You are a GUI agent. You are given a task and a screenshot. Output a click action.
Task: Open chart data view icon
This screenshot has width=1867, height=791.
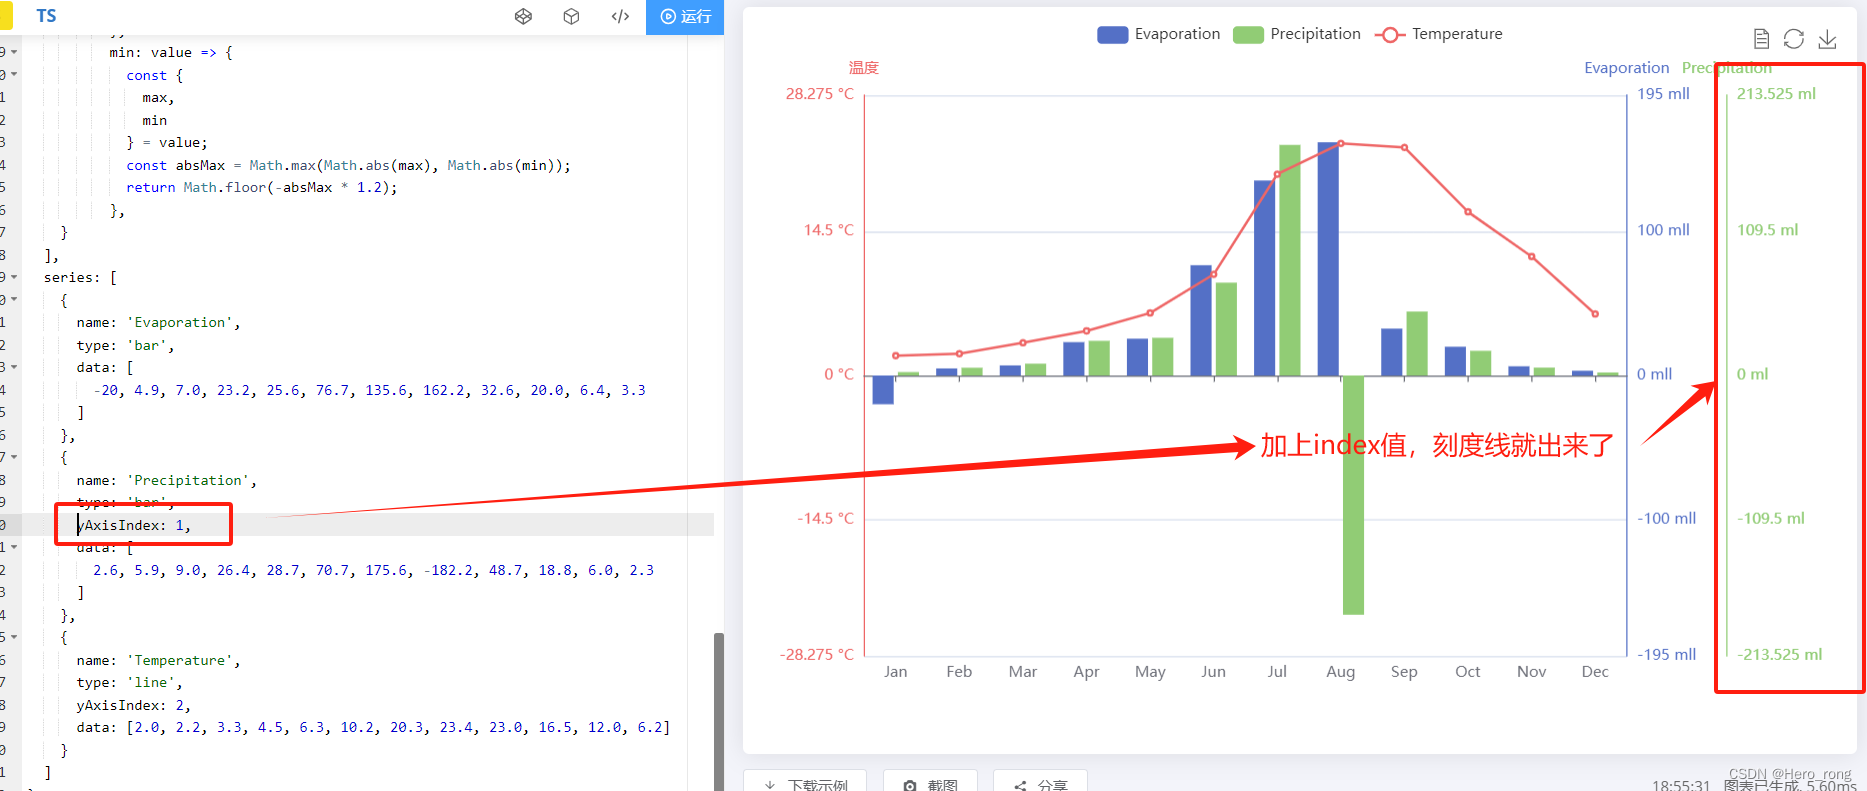tap(1761, 39)
